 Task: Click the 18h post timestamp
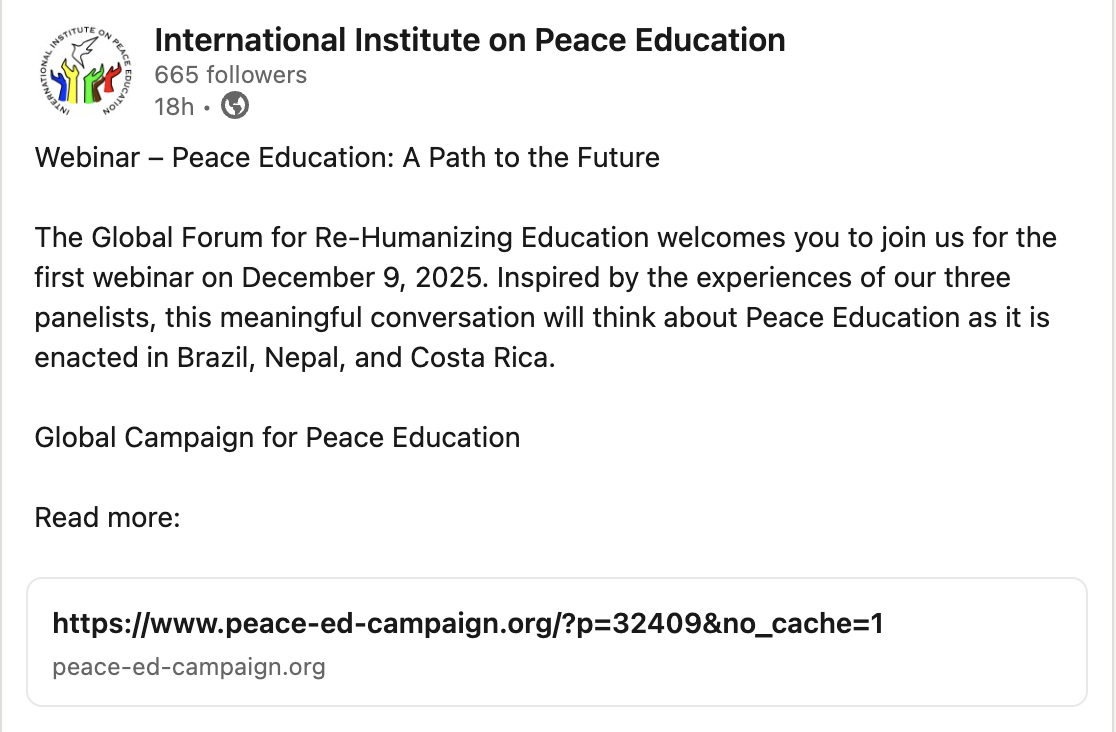[174, 106]
